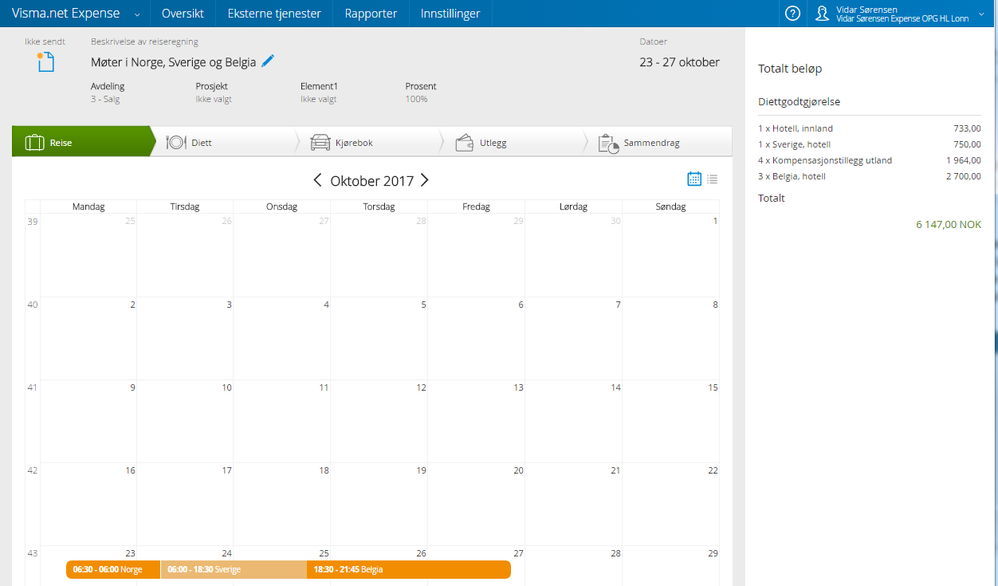Screen dimensions: 998x586
Task: Click the total 6 147,00 NOK
Action: pyautogui.click(x=948, y=225)
